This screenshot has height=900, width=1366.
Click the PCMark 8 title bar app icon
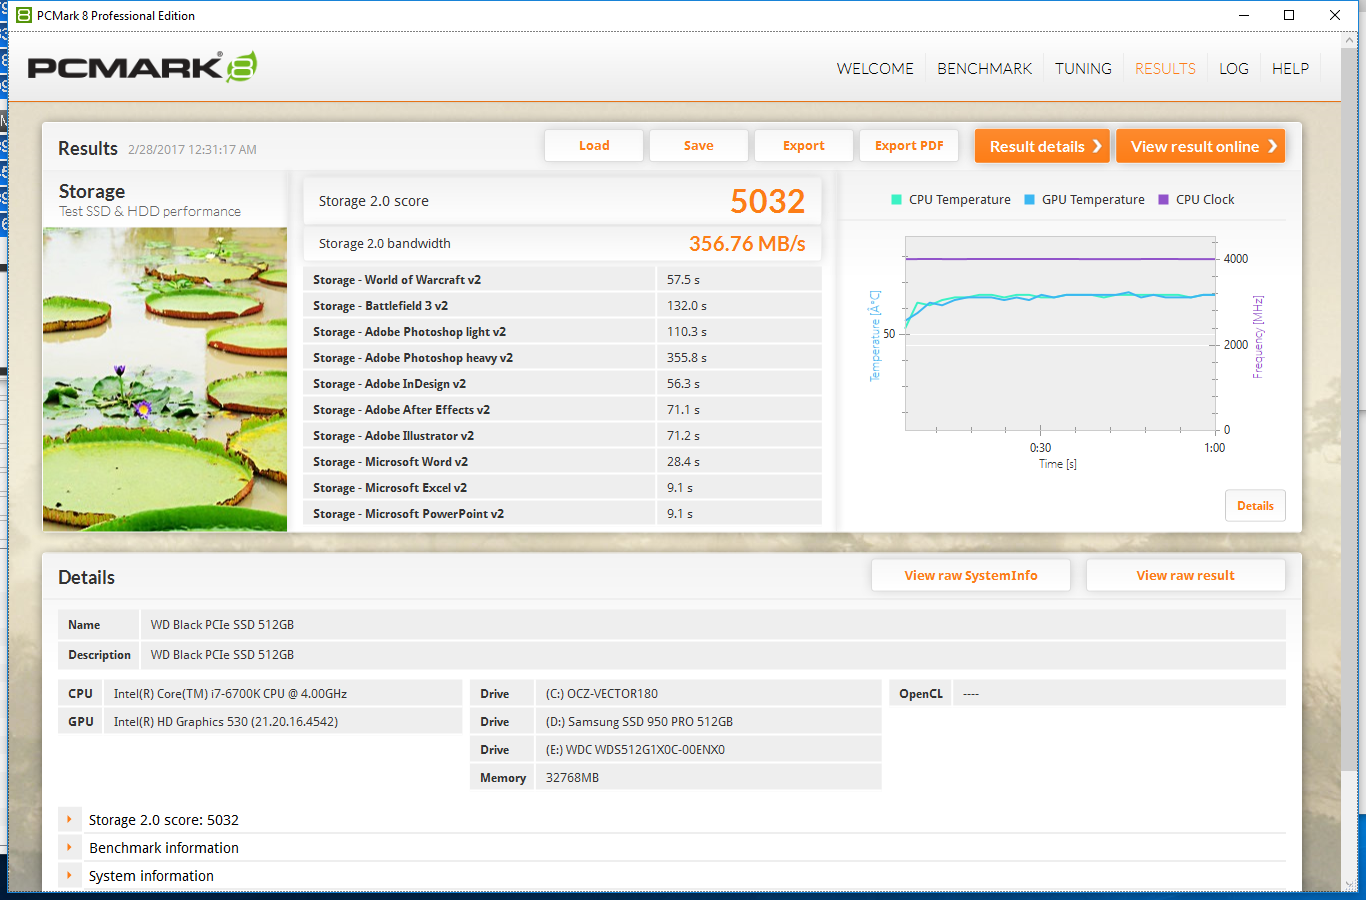pyautogui.click(x=24, y=15)
